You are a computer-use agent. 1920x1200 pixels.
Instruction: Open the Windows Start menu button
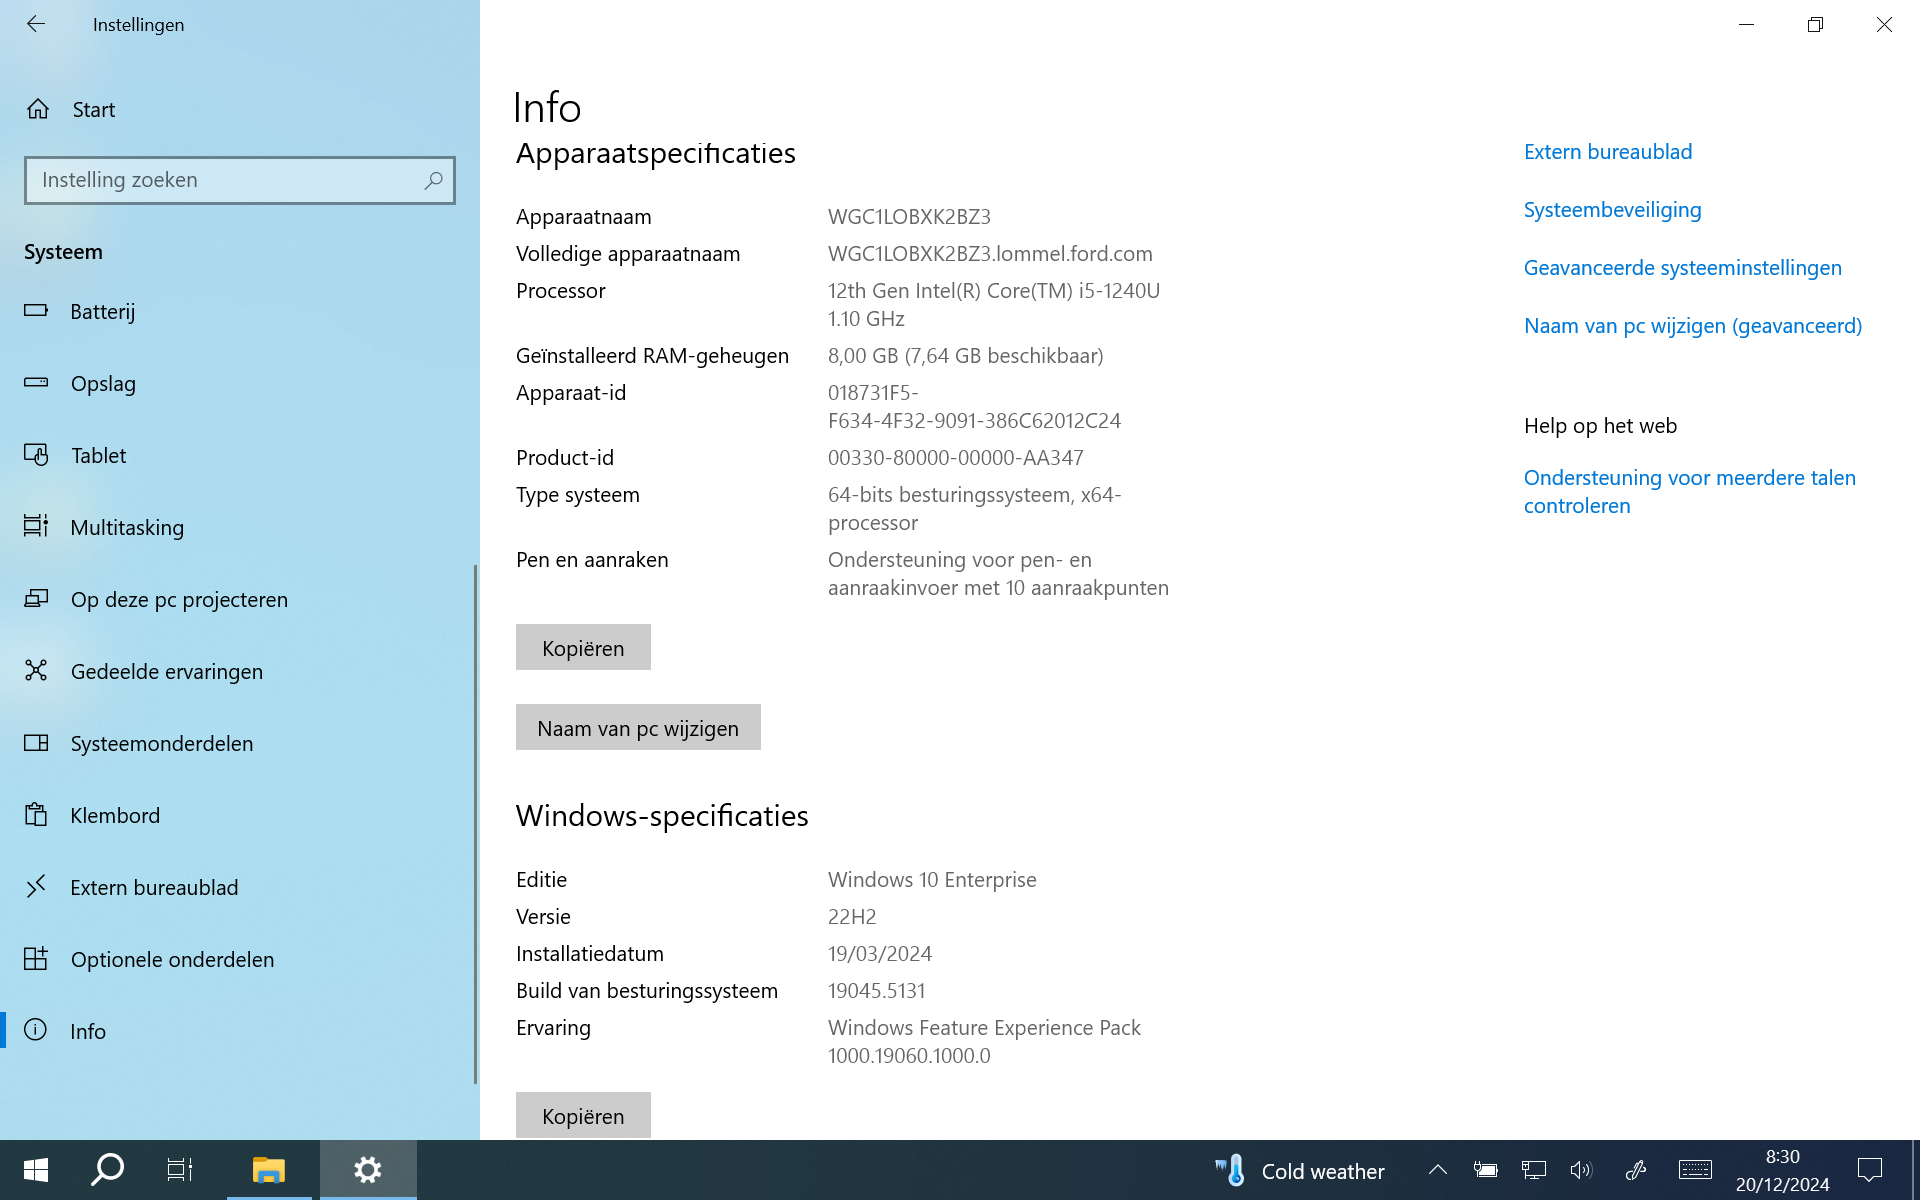(36, 1170)
